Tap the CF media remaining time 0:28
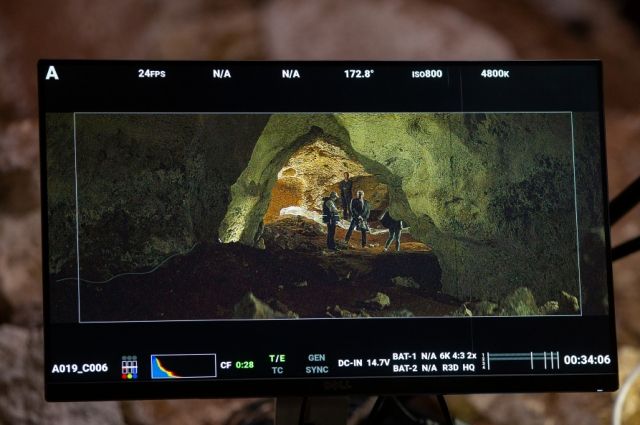The image size is (640, 425). pos(244,365)
